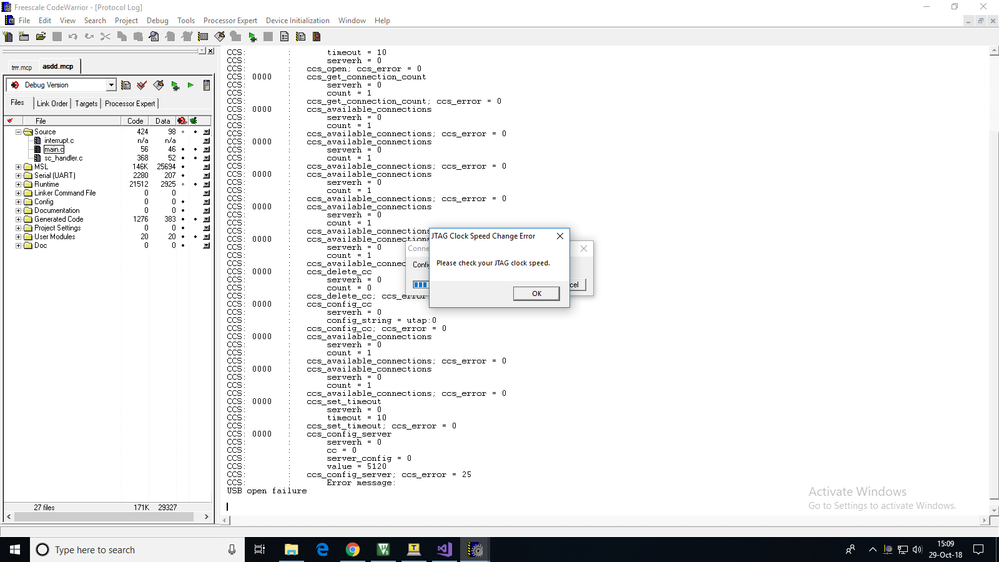Click the Protocol Log vertical scrollbar
This screenshot has width=999, height=562.
[x=993, y=281]
